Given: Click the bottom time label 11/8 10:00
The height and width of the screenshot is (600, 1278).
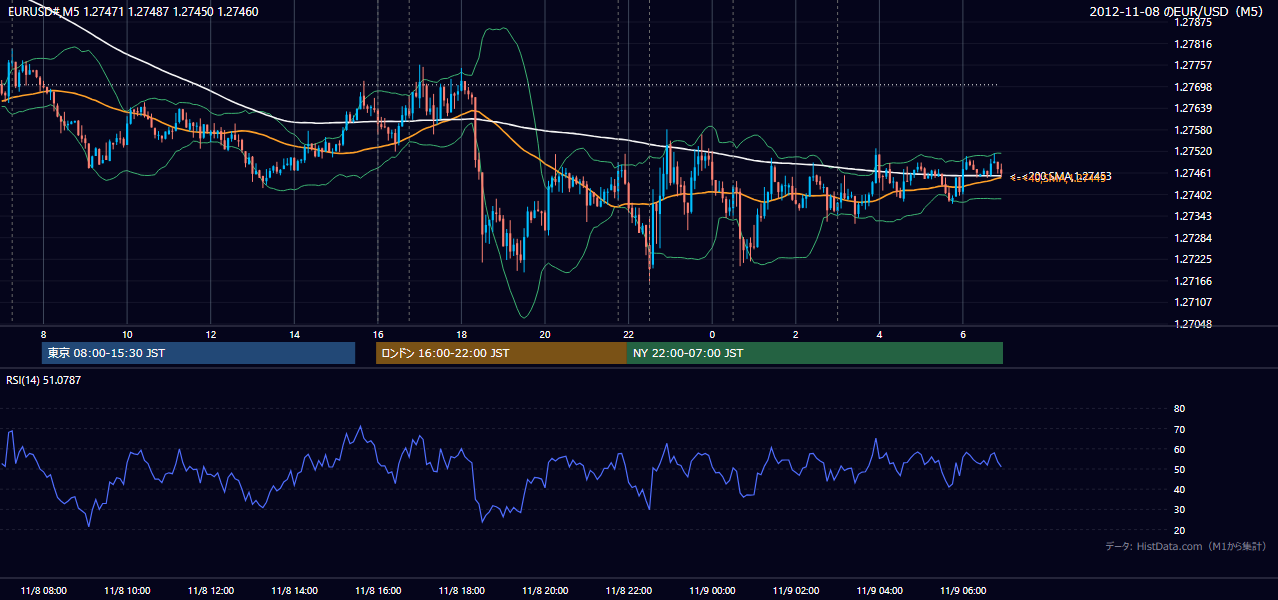Looking at the screenshot, I should (126, 590).
